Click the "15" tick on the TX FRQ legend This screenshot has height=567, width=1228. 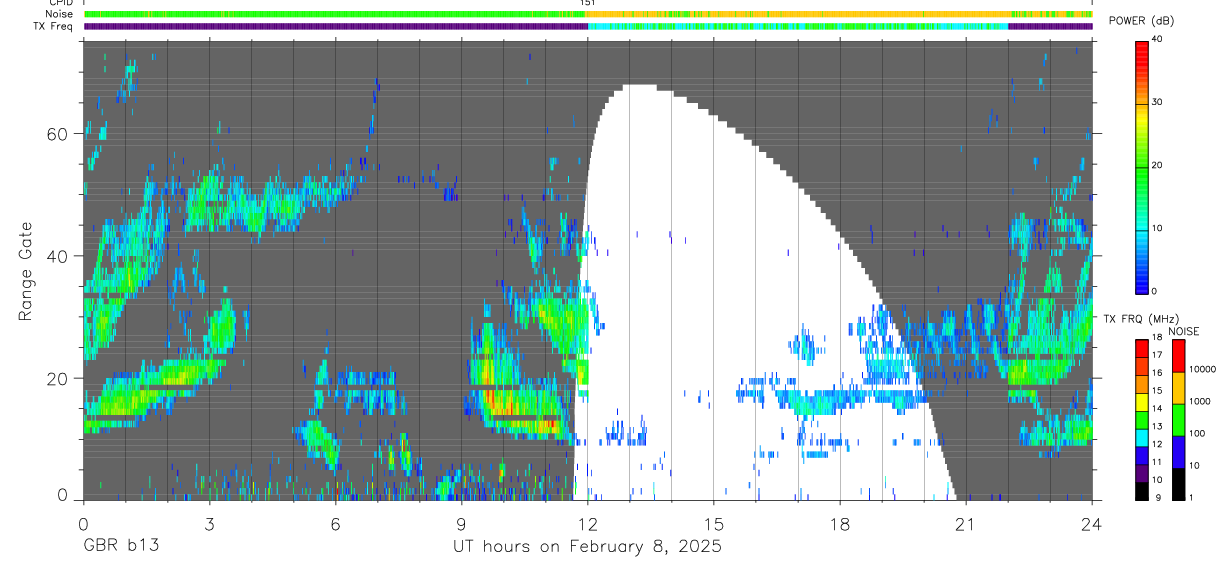[x=1159, y=391]
